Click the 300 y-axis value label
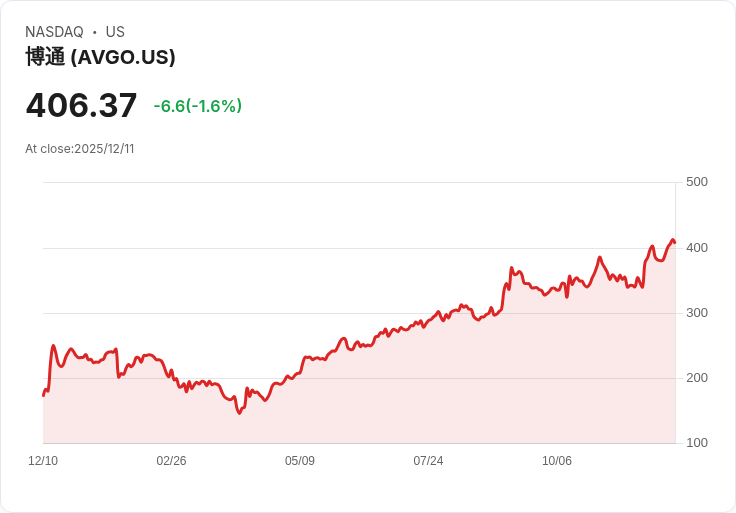The height and width of the screenshot is (513, 736). [x=697, y=313]
